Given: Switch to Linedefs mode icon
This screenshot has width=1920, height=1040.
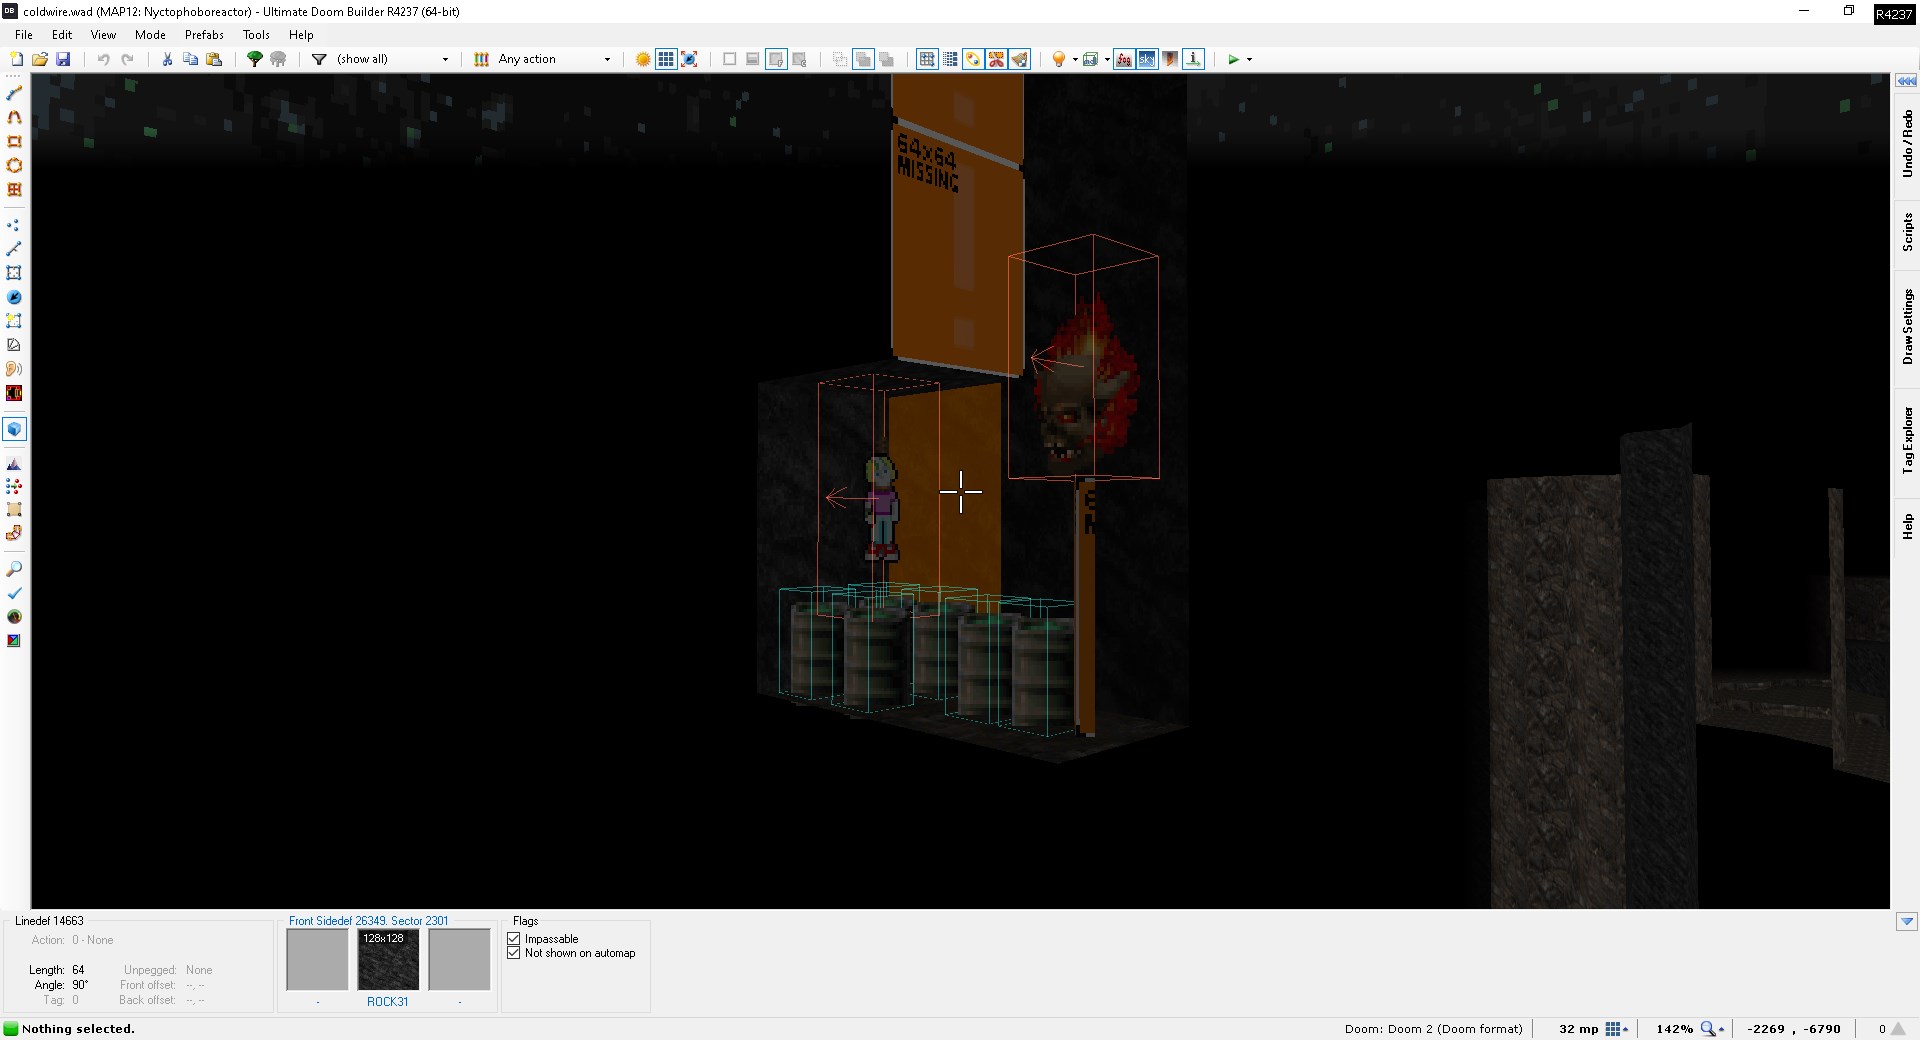Looking at the screenshot, I should click(14, 248).
